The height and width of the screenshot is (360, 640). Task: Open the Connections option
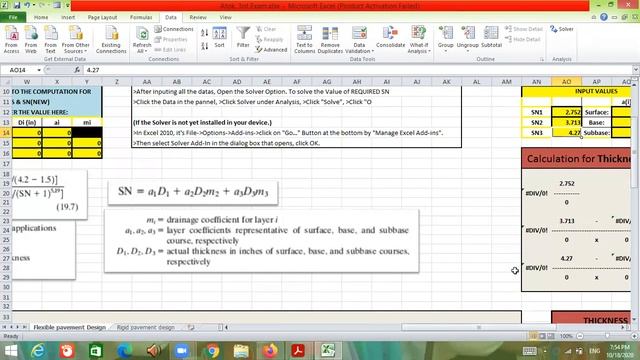tap(174, 29)
